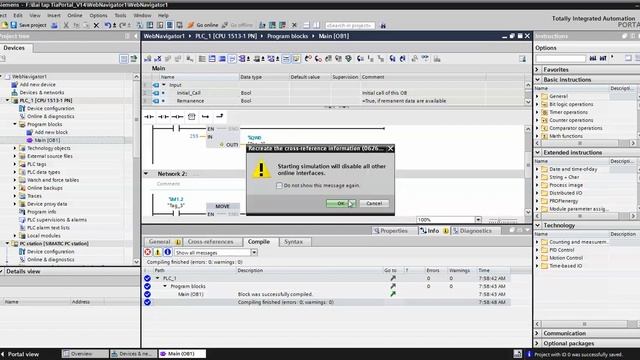Viewport: 640px width, 360px height.
Task: Confirm the simulation dialog with OK
Action: (x=341, y=203)
